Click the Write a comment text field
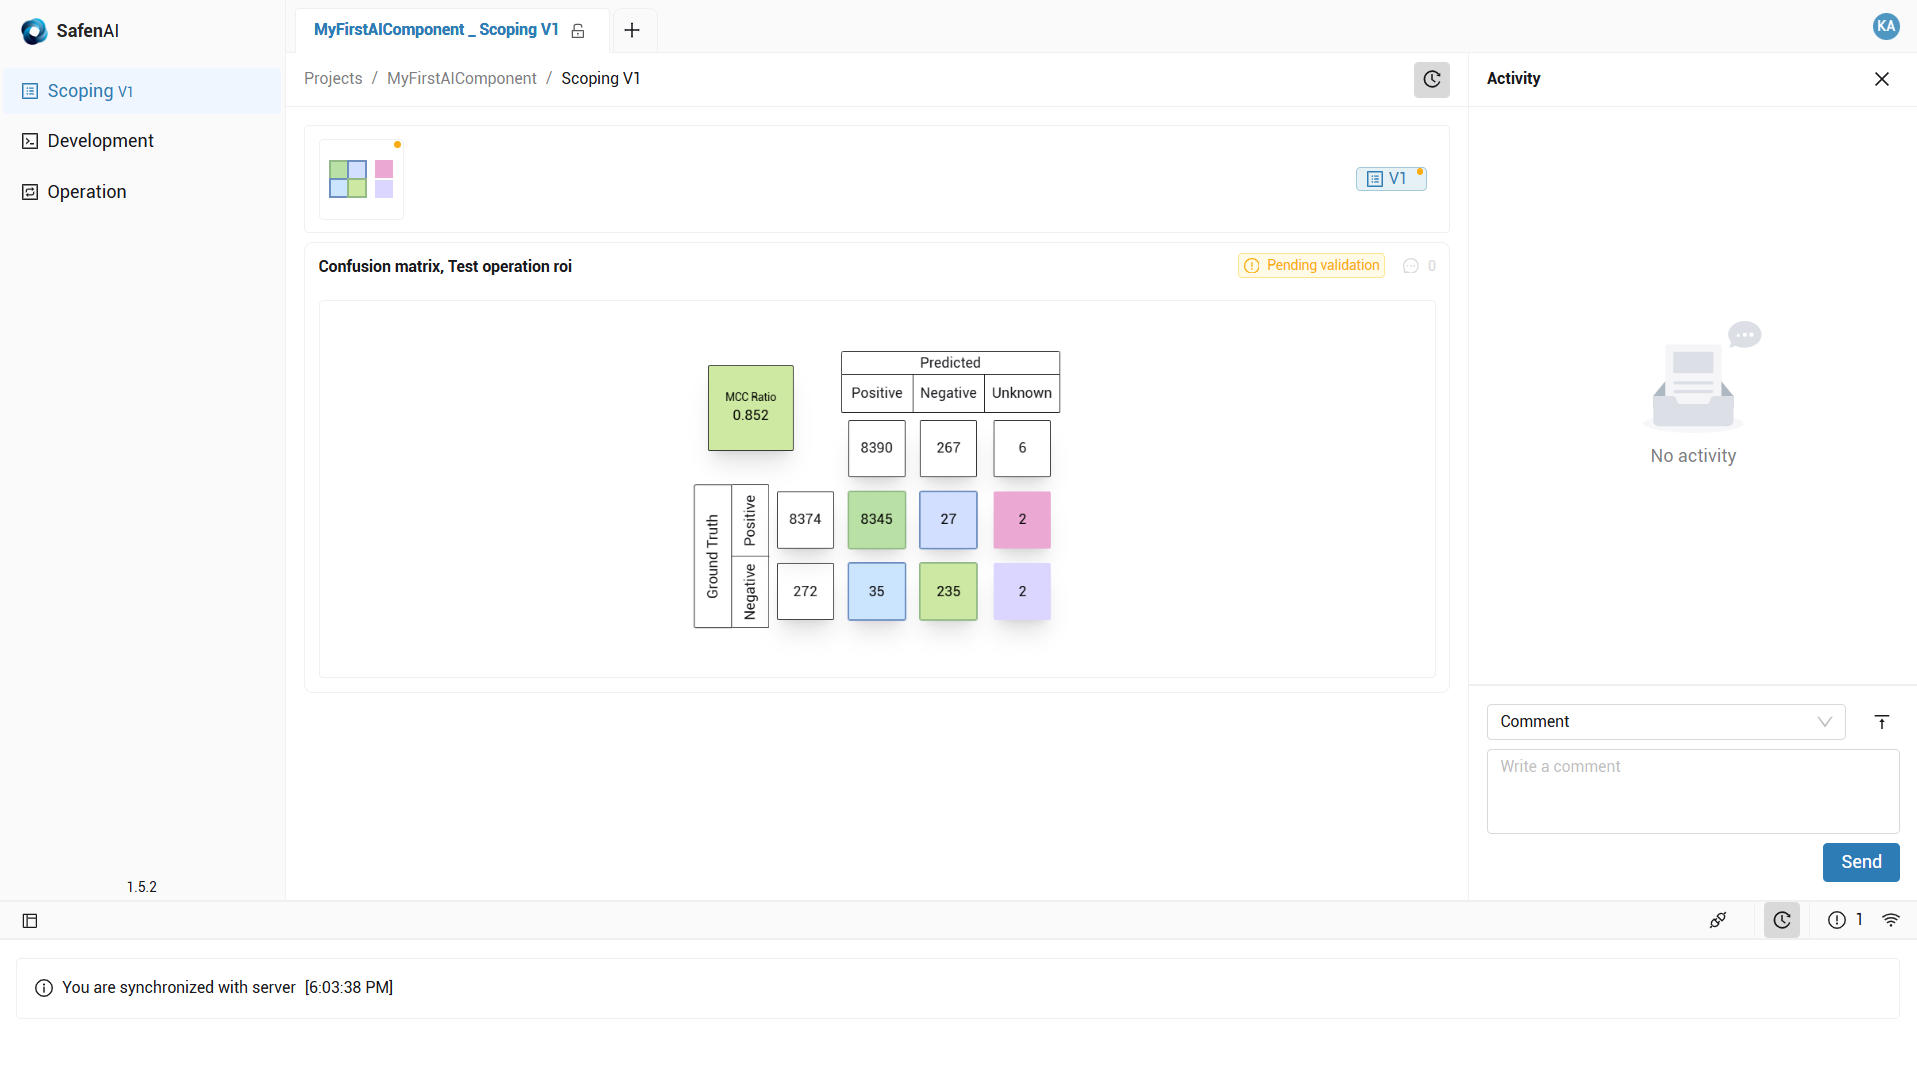Screen dimensions: 1917x1078 pyautogui.click(x=1692, y=790)
